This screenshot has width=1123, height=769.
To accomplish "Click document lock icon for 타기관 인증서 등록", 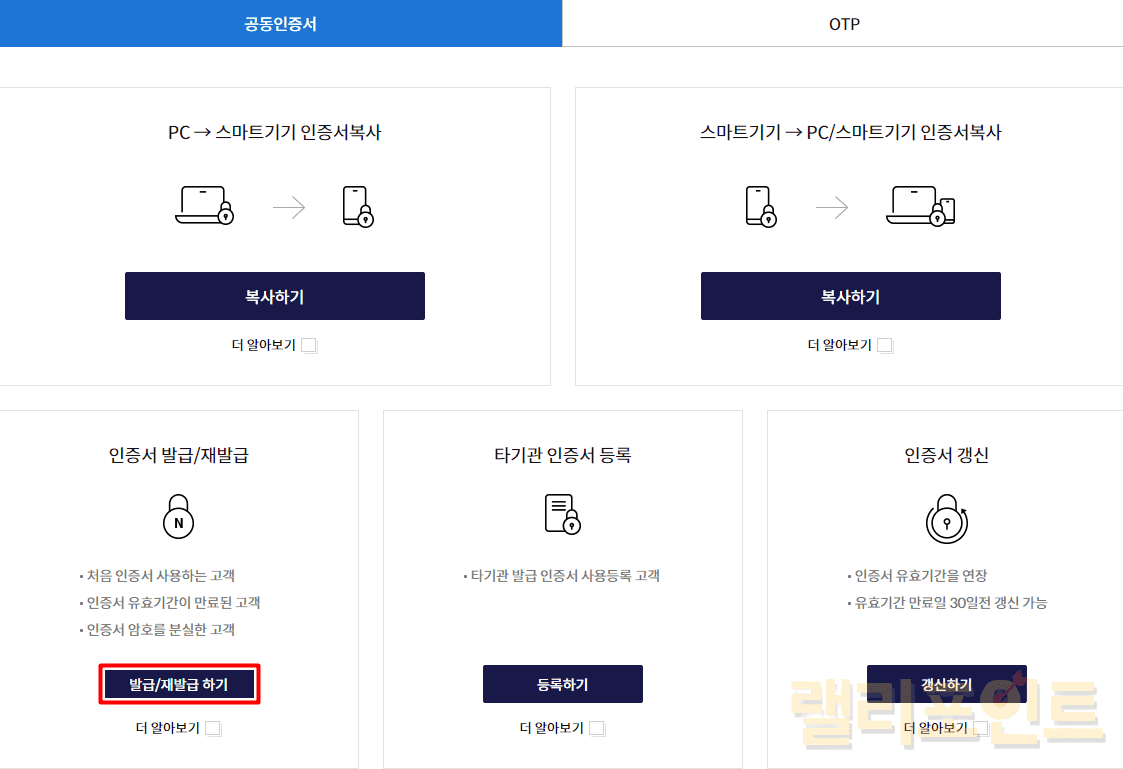I will [x=562, y=514].
